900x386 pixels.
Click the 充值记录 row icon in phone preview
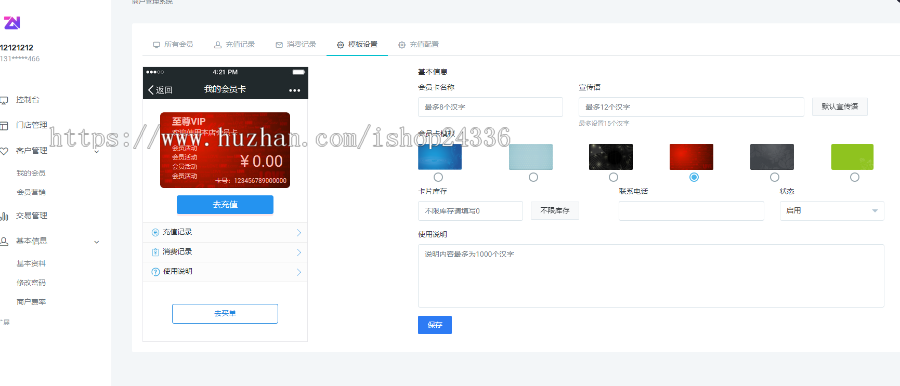click(x=155, y=232)
